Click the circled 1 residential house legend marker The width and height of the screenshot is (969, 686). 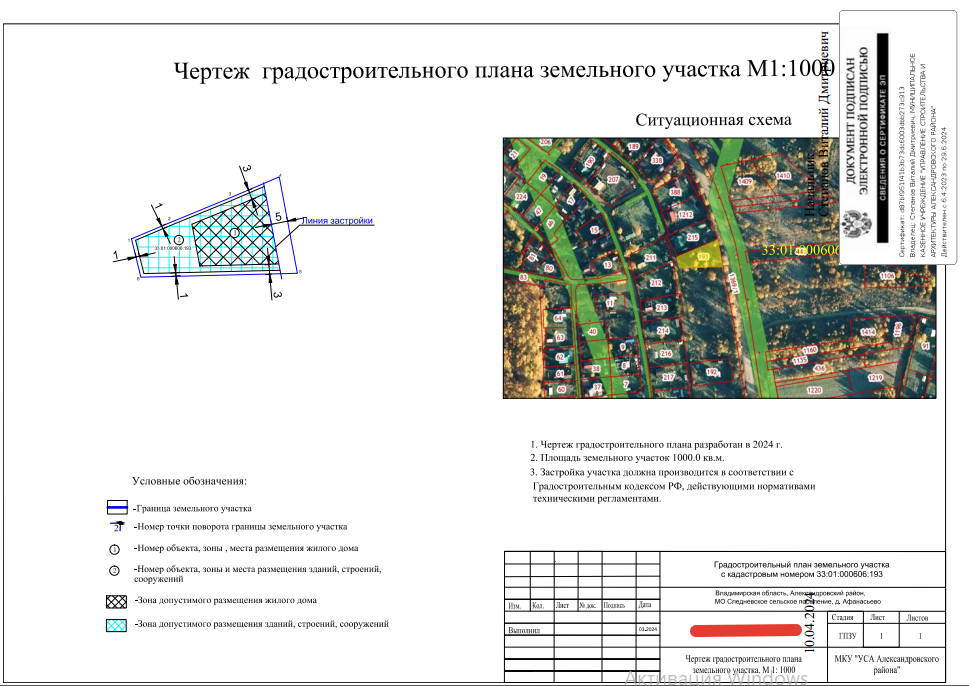(114, 549)
